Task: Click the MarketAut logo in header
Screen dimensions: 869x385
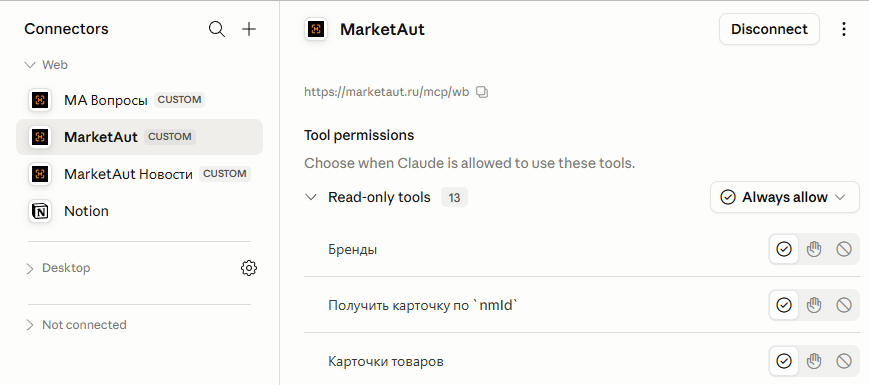Action: pos(316,29)
